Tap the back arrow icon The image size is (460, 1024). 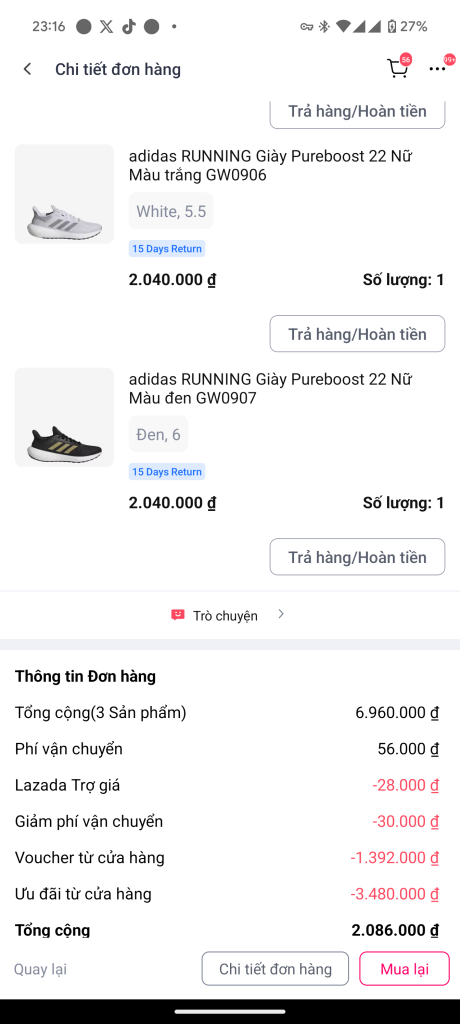pyautogui.click(x=27, y=69)
